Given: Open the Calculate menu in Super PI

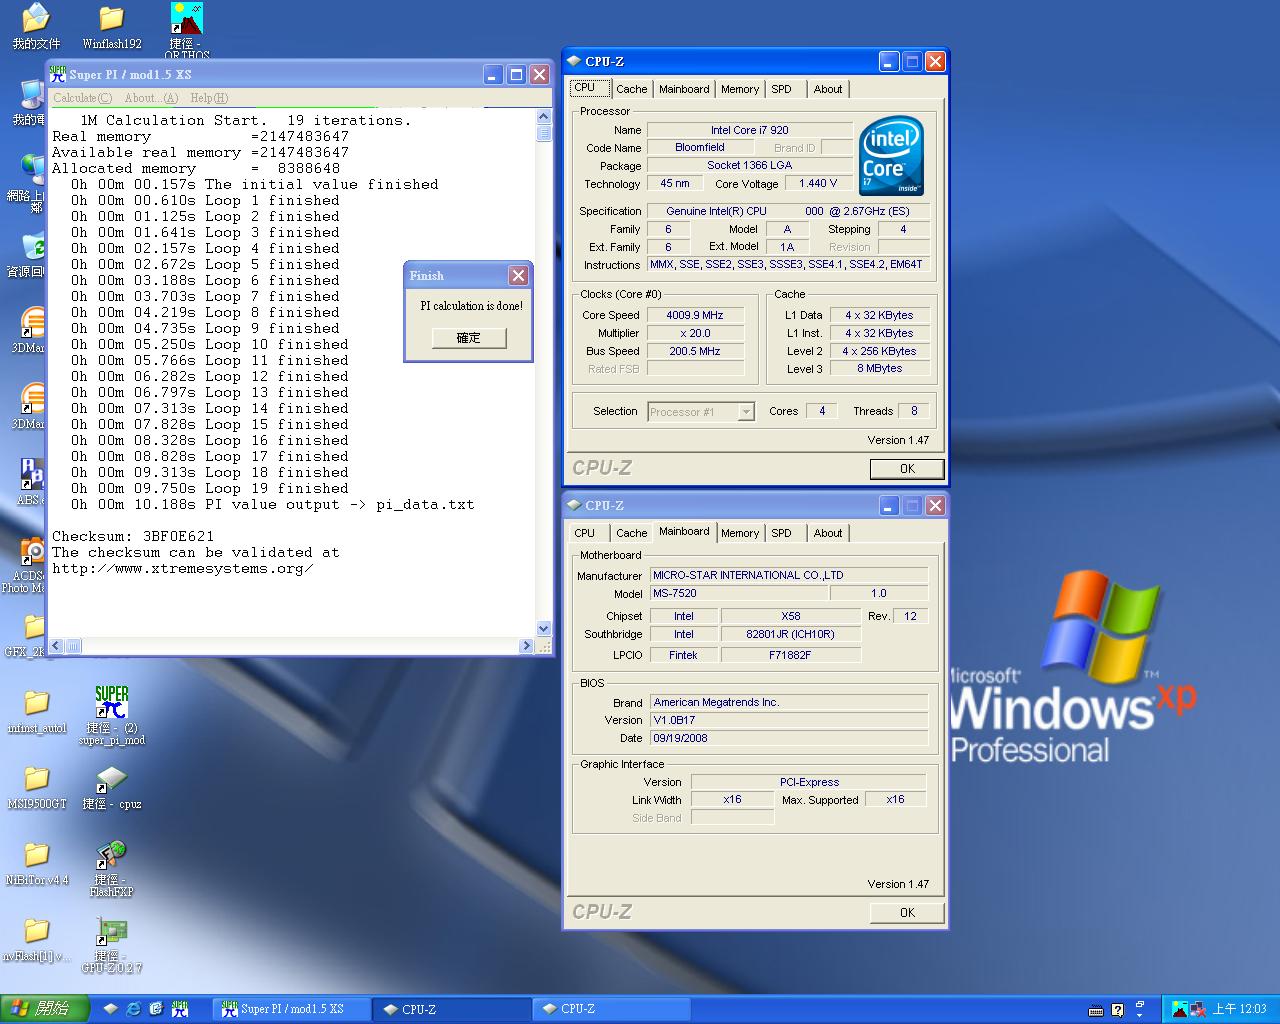Looking at the screenshot, I should point(82,98).
